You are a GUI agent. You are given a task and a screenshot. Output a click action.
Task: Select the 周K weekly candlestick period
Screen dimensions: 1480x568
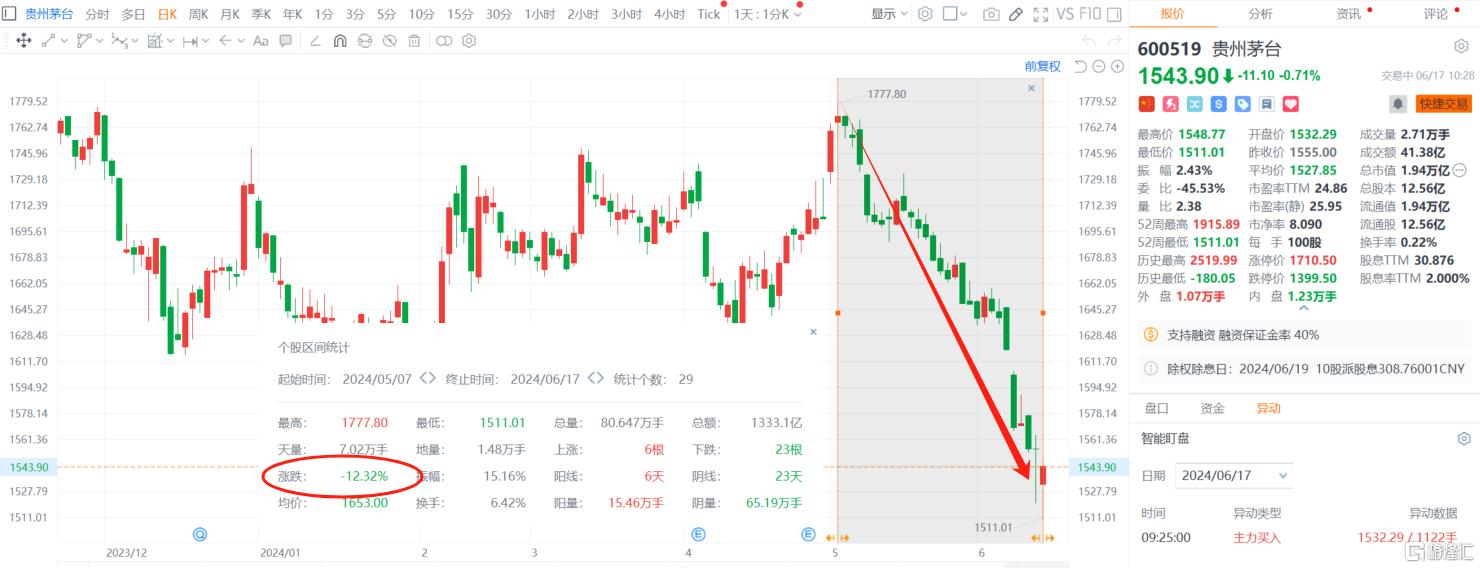tap(198, 14)
